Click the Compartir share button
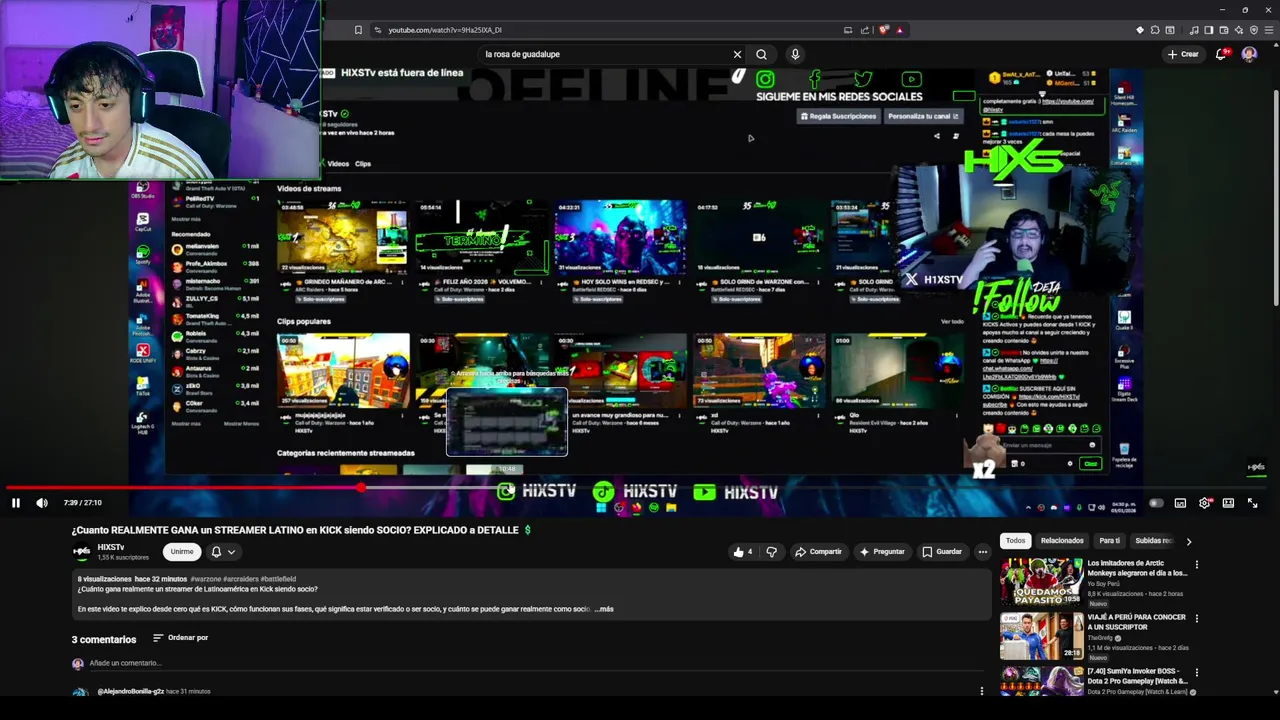This screenshot has height=720, width=1280. click(819, 552)
